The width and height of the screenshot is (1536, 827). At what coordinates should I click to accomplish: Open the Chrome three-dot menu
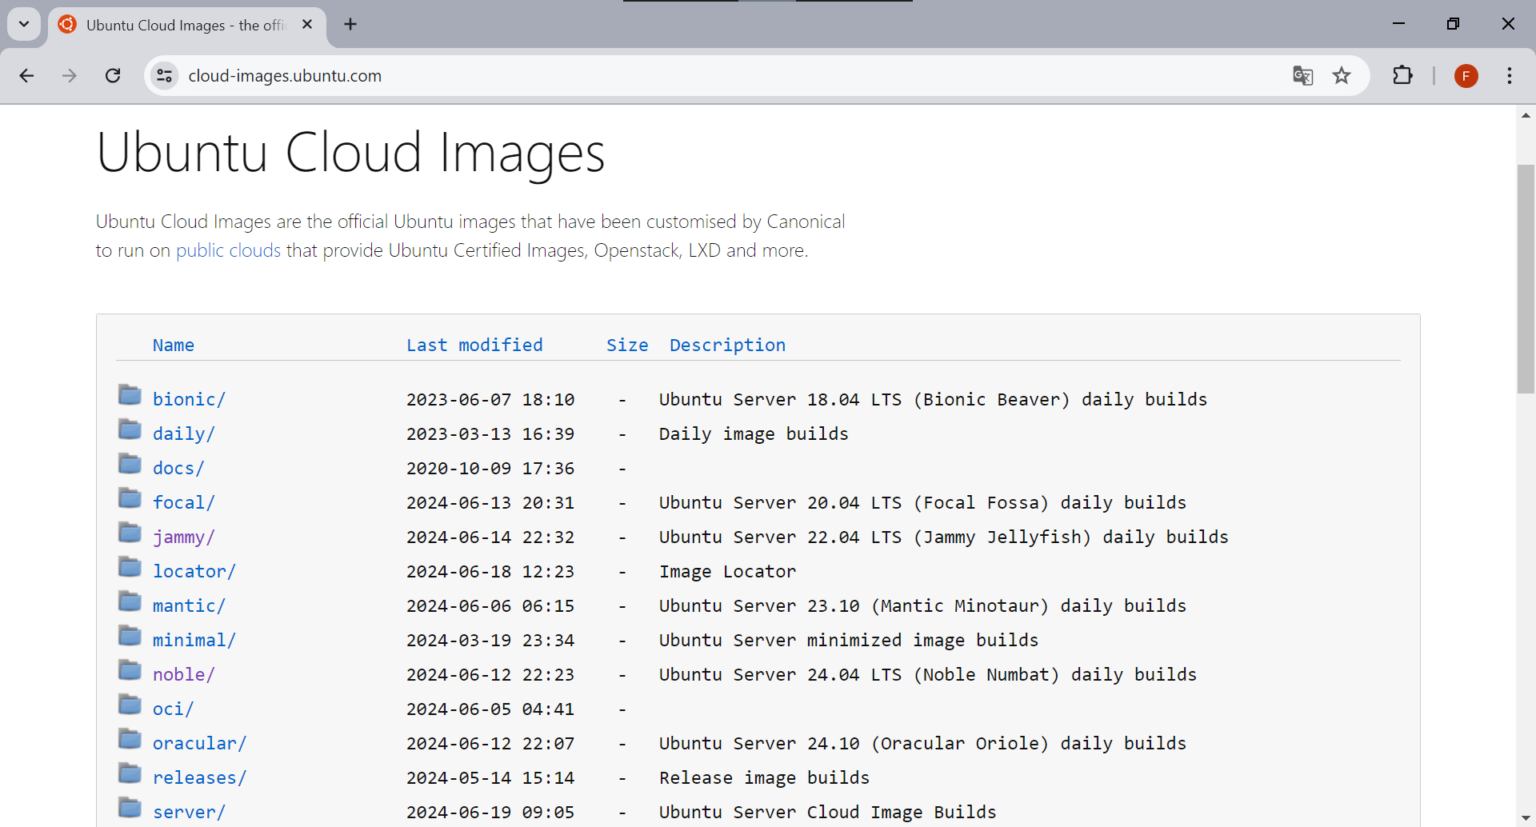click(1510, 76)
